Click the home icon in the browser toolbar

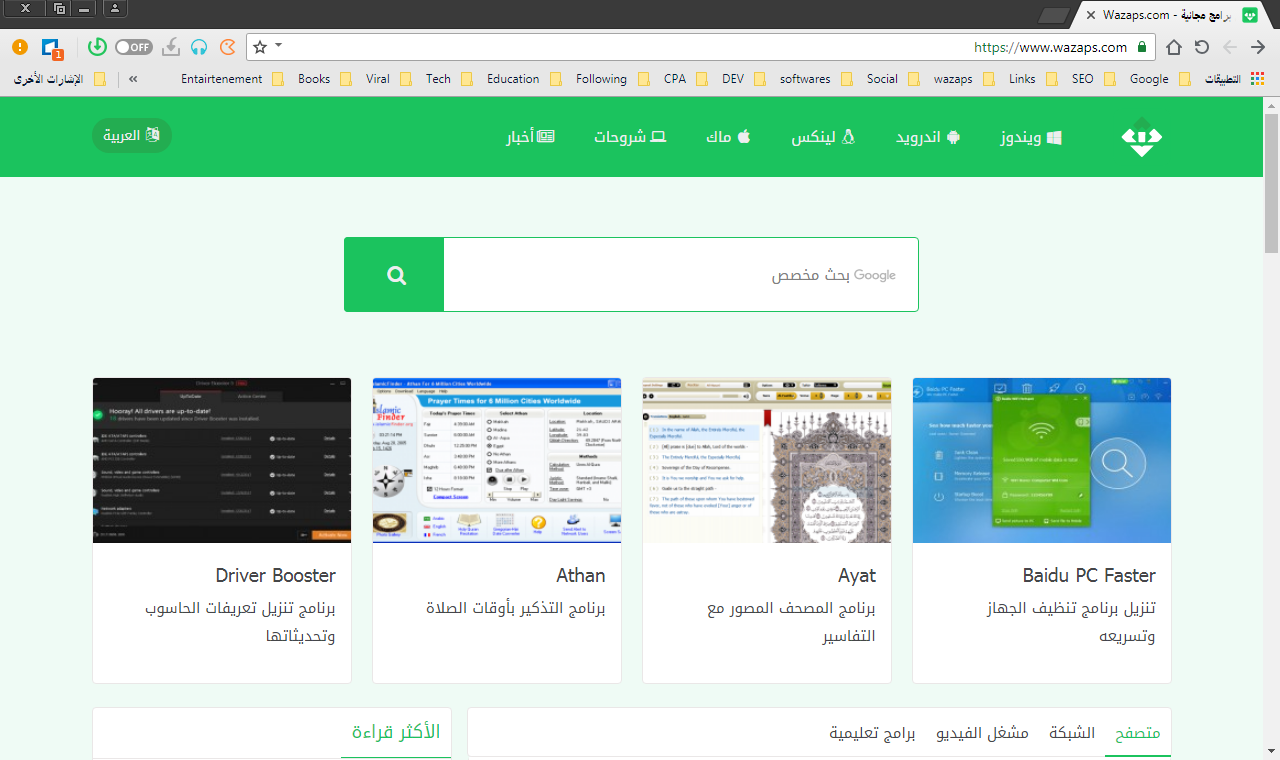1174,47
